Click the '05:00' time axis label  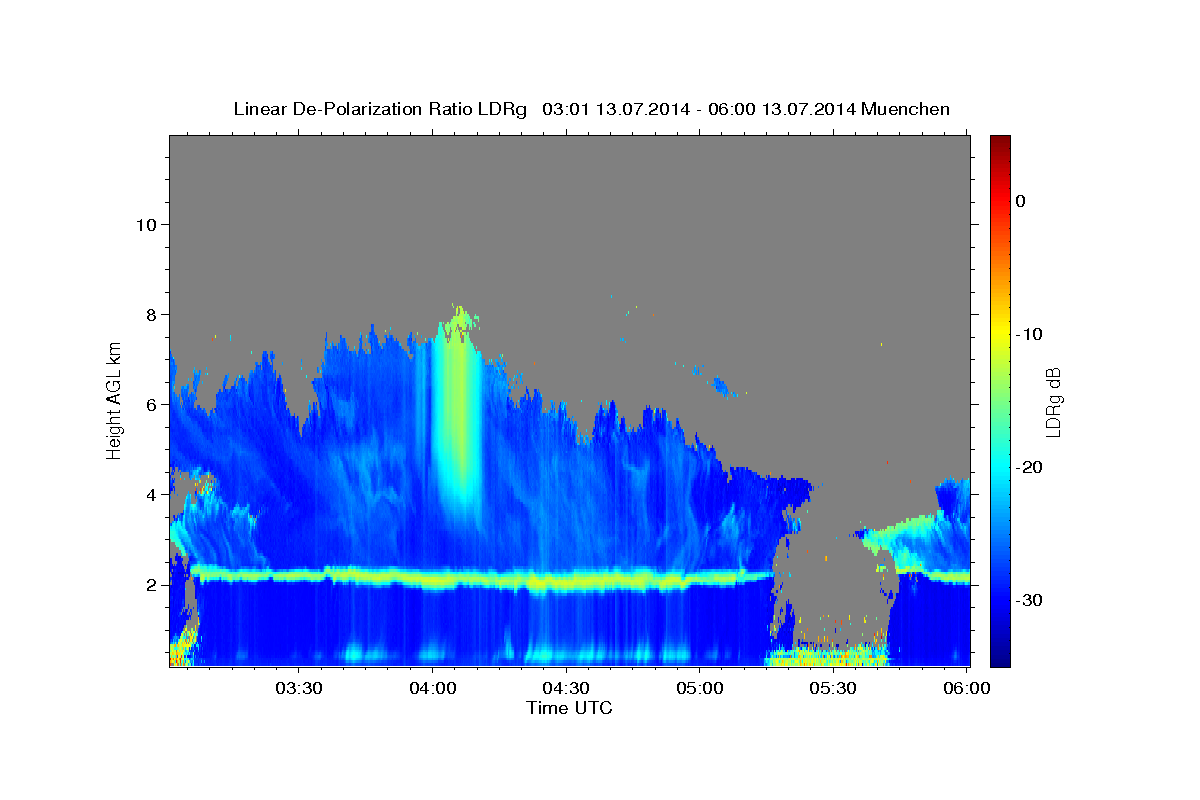700,688
